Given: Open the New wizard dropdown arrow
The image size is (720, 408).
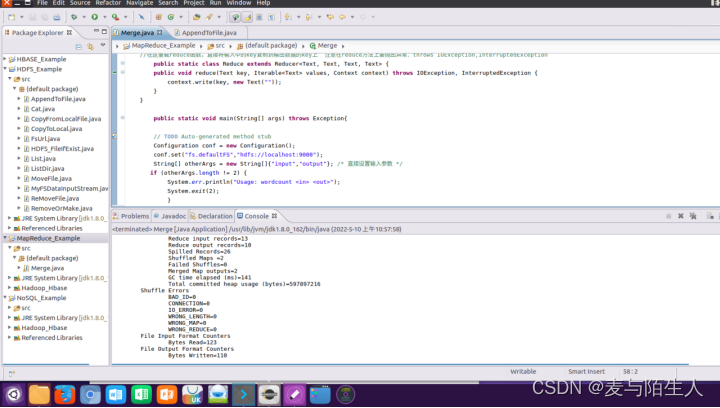Looking at the screenshot, I should tap(22, 17).
